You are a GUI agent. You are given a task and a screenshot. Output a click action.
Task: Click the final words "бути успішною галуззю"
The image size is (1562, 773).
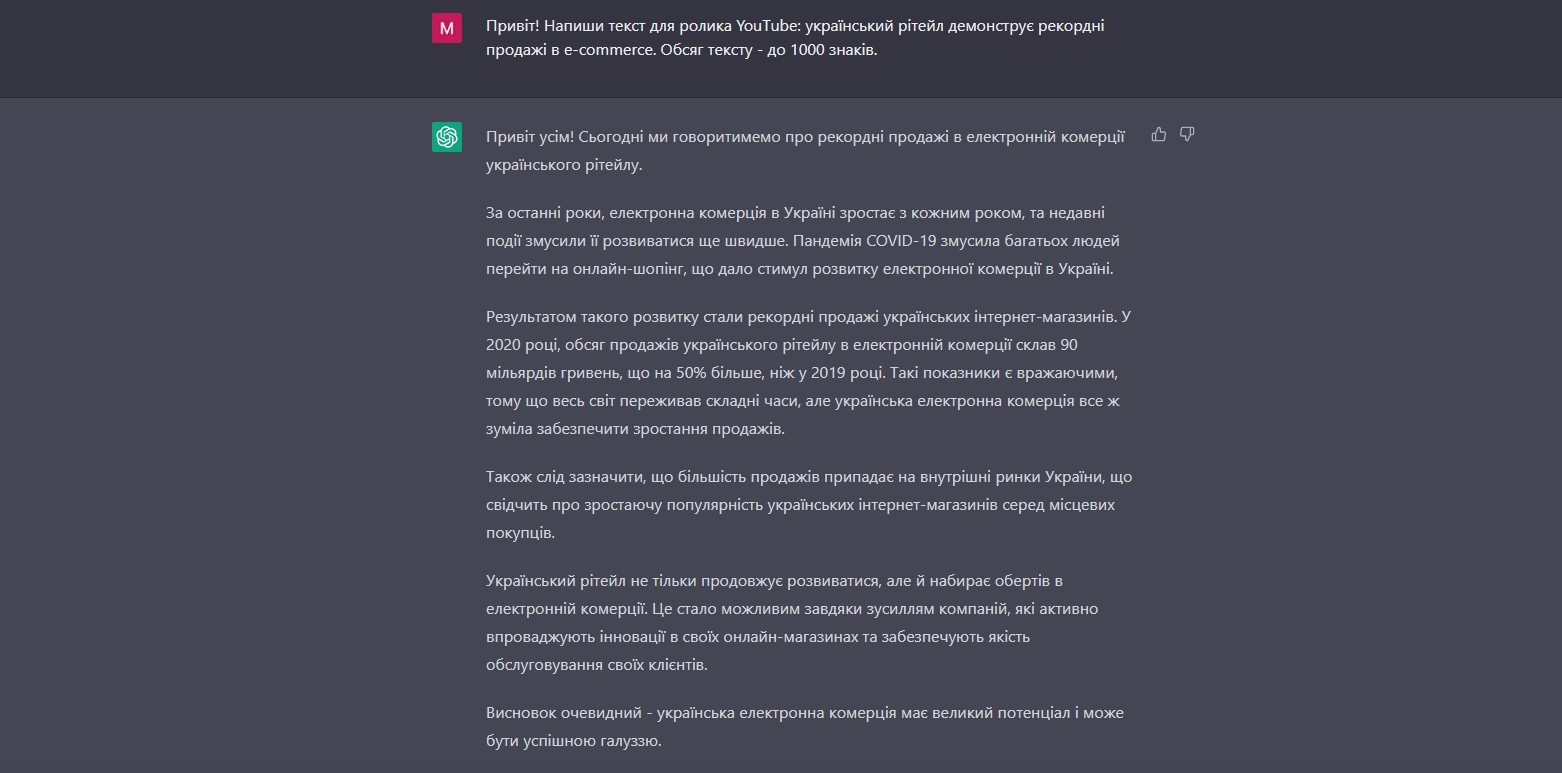[x=573, y=741]
